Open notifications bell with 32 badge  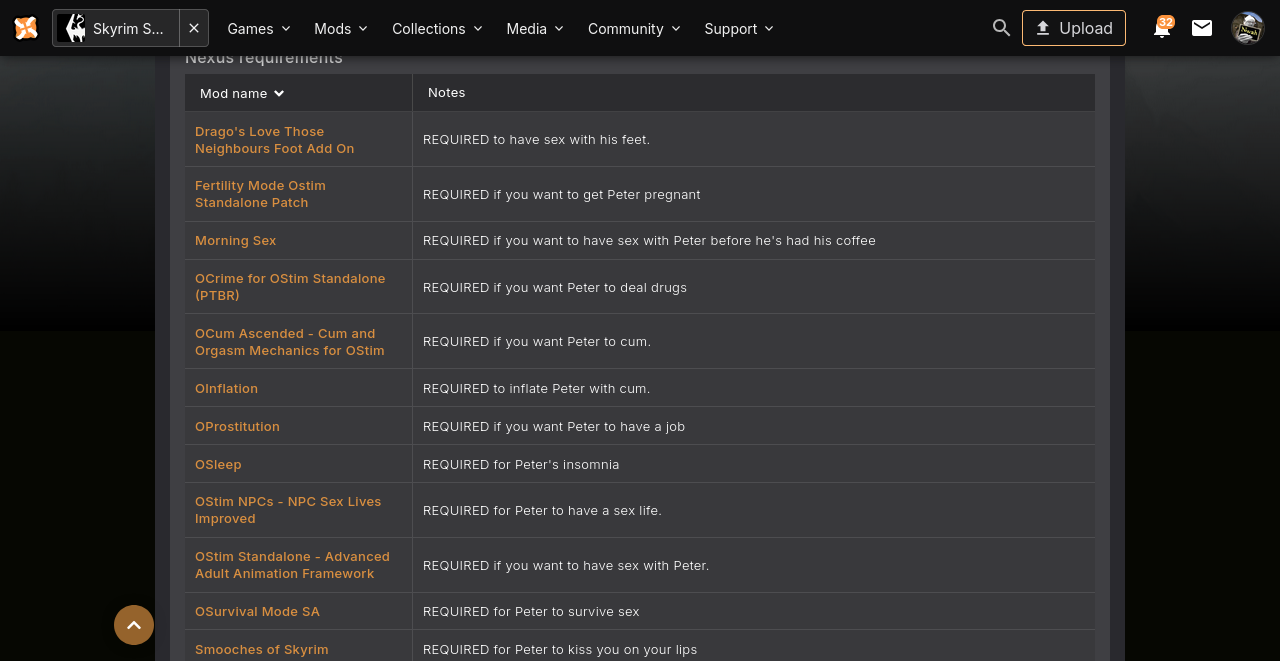pyautogui.click(x=1162, y=27)
